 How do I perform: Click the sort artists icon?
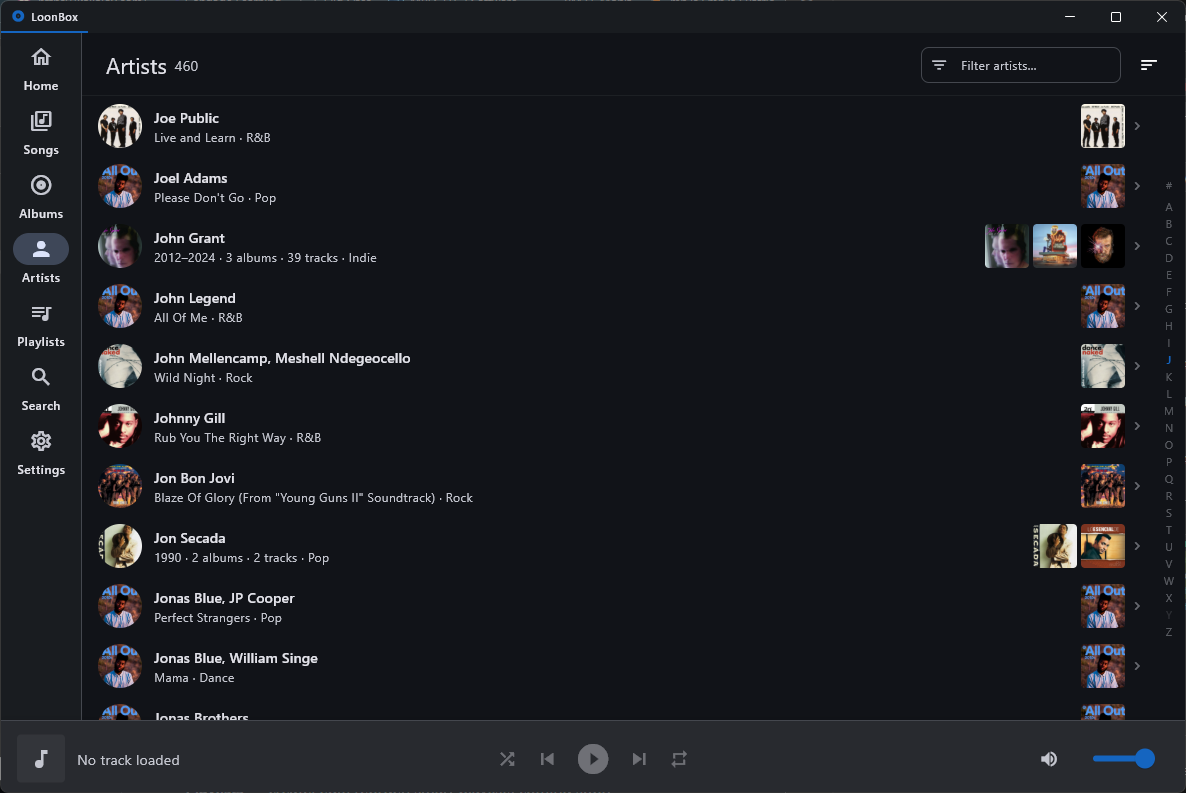pyautogui.click(x=1148, y=64)
